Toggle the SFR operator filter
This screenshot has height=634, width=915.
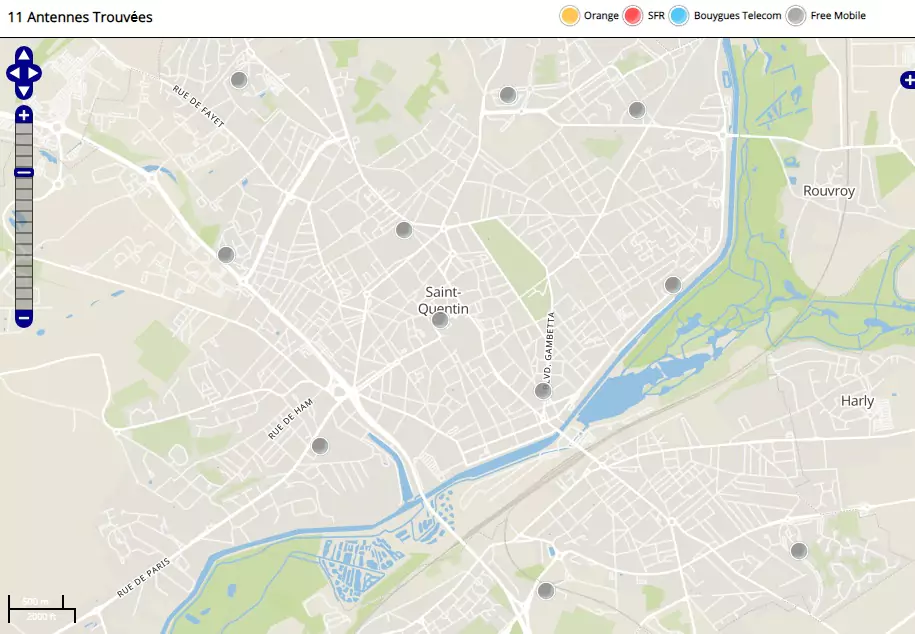(x=633, y=16)
